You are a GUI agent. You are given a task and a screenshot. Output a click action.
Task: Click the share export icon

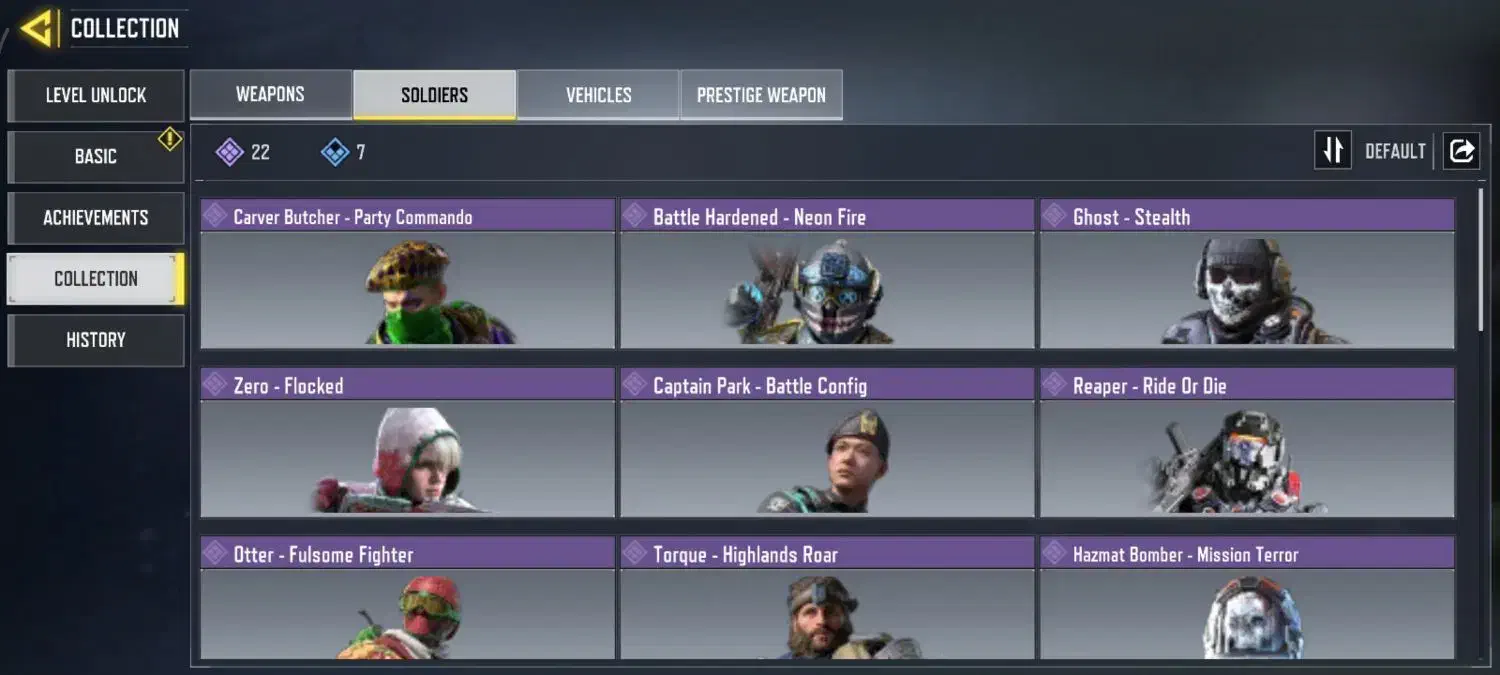(1461, 151)
